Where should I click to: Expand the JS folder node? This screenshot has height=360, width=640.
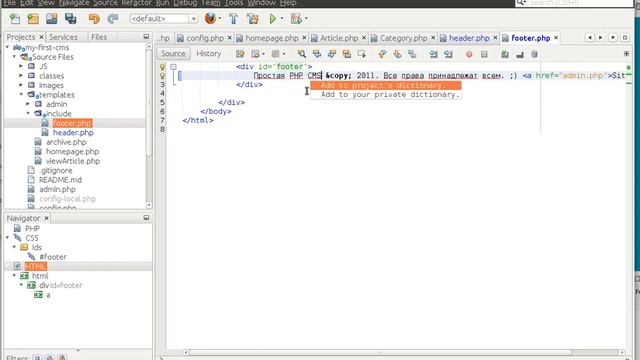(x=21, y=66)
